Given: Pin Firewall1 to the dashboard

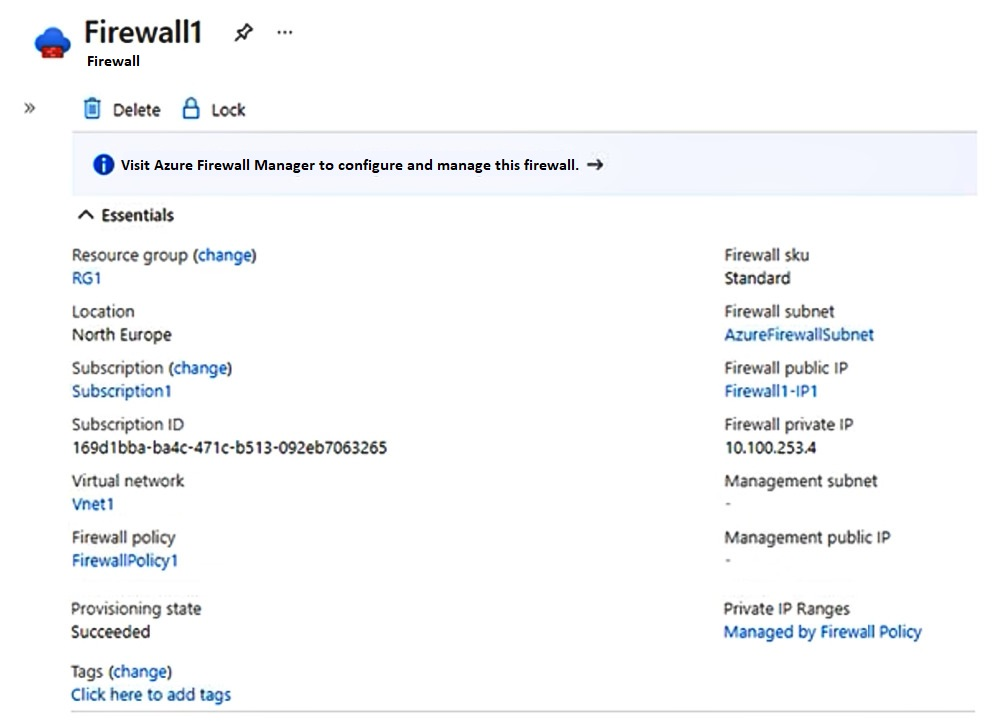Looking at the screenshot, I should pyautogui.click(x=243, y=33).
